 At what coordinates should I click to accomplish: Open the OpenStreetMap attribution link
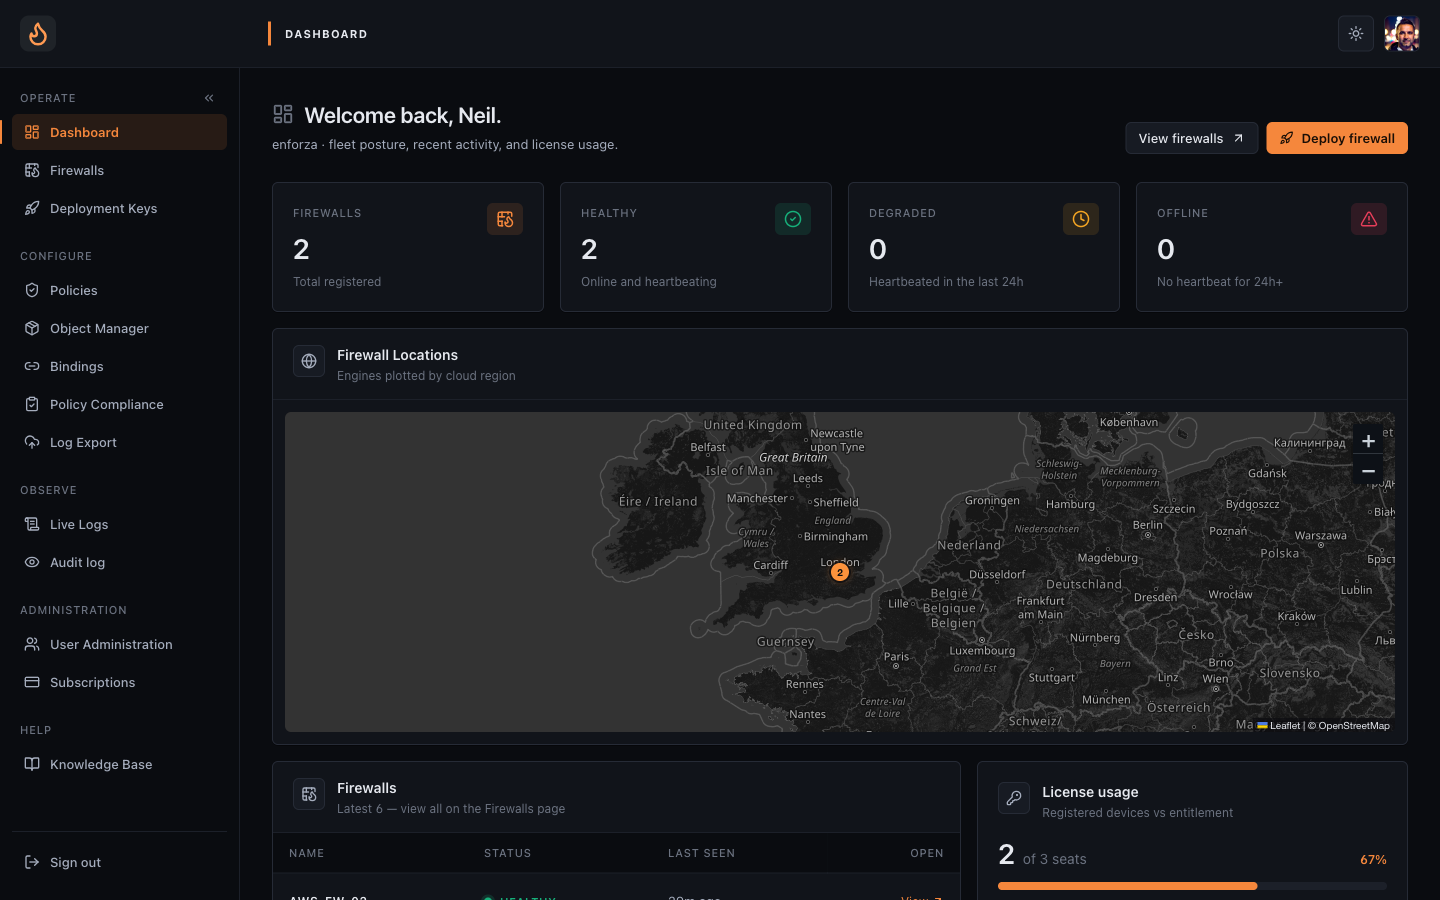[x=1354, y=726]
